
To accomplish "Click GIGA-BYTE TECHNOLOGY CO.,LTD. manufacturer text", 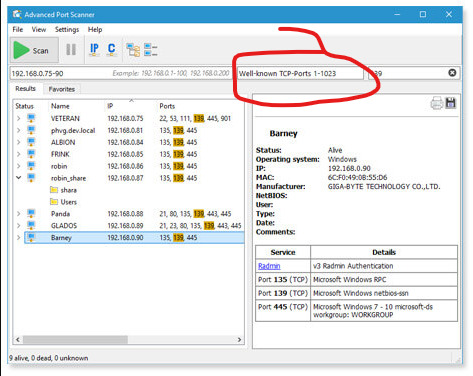I will 384,186.
